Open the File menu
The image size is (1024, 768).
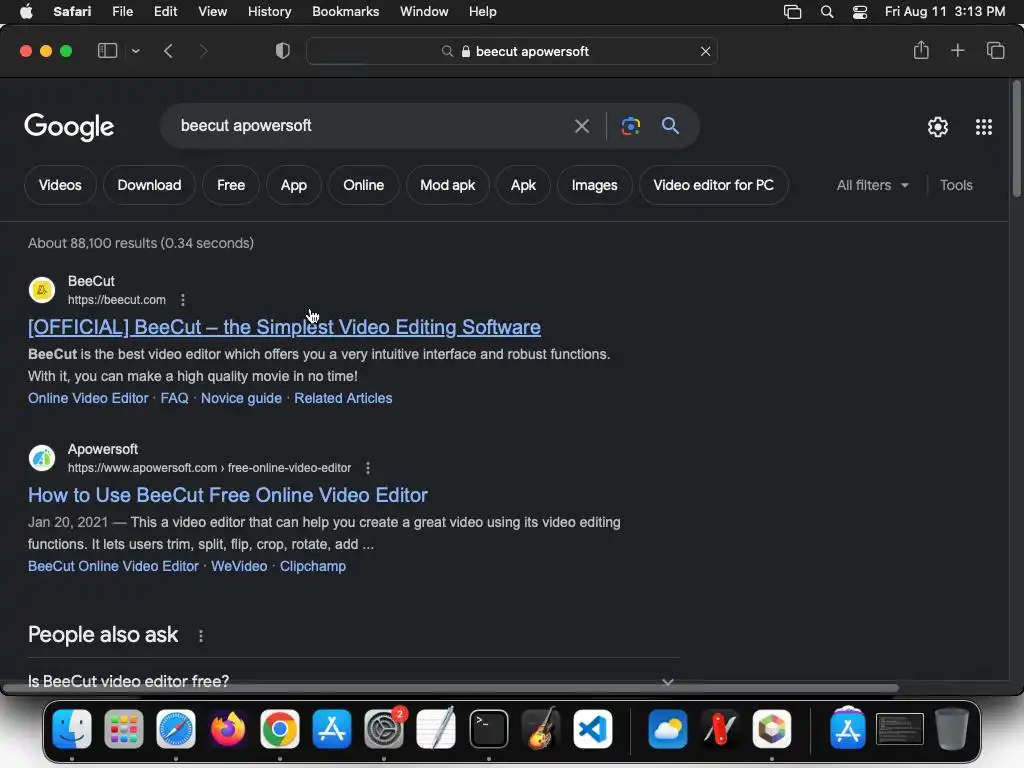(x=122, y=11)
